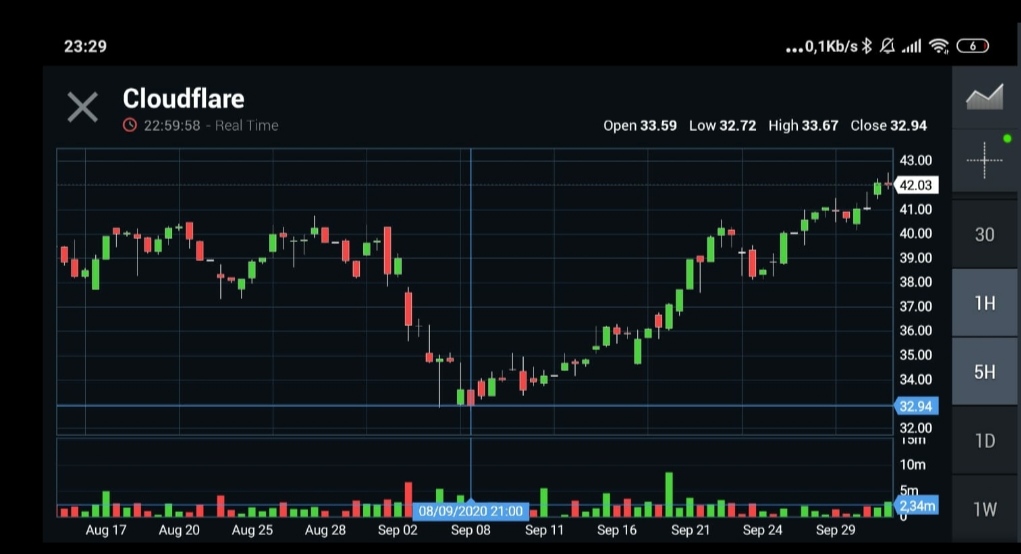Select the 30 minute interval

tap(984, 234)
